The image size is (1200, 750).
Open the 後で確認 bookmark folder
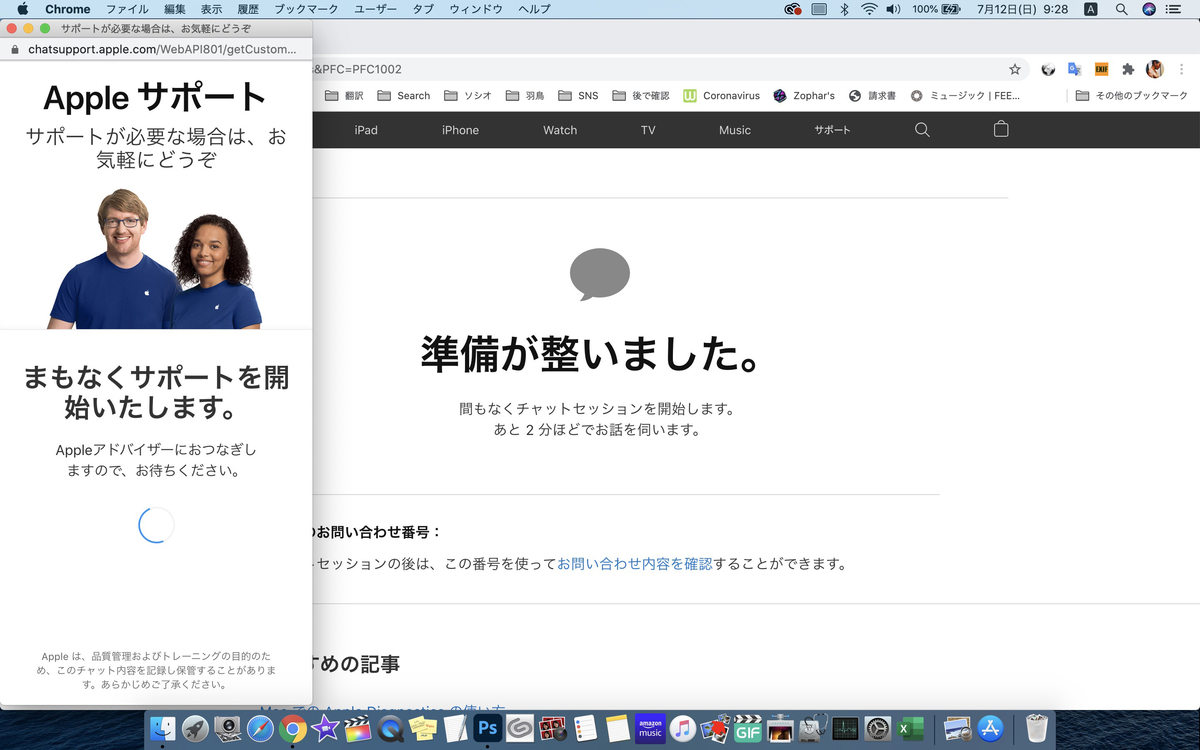coord(641,96)
